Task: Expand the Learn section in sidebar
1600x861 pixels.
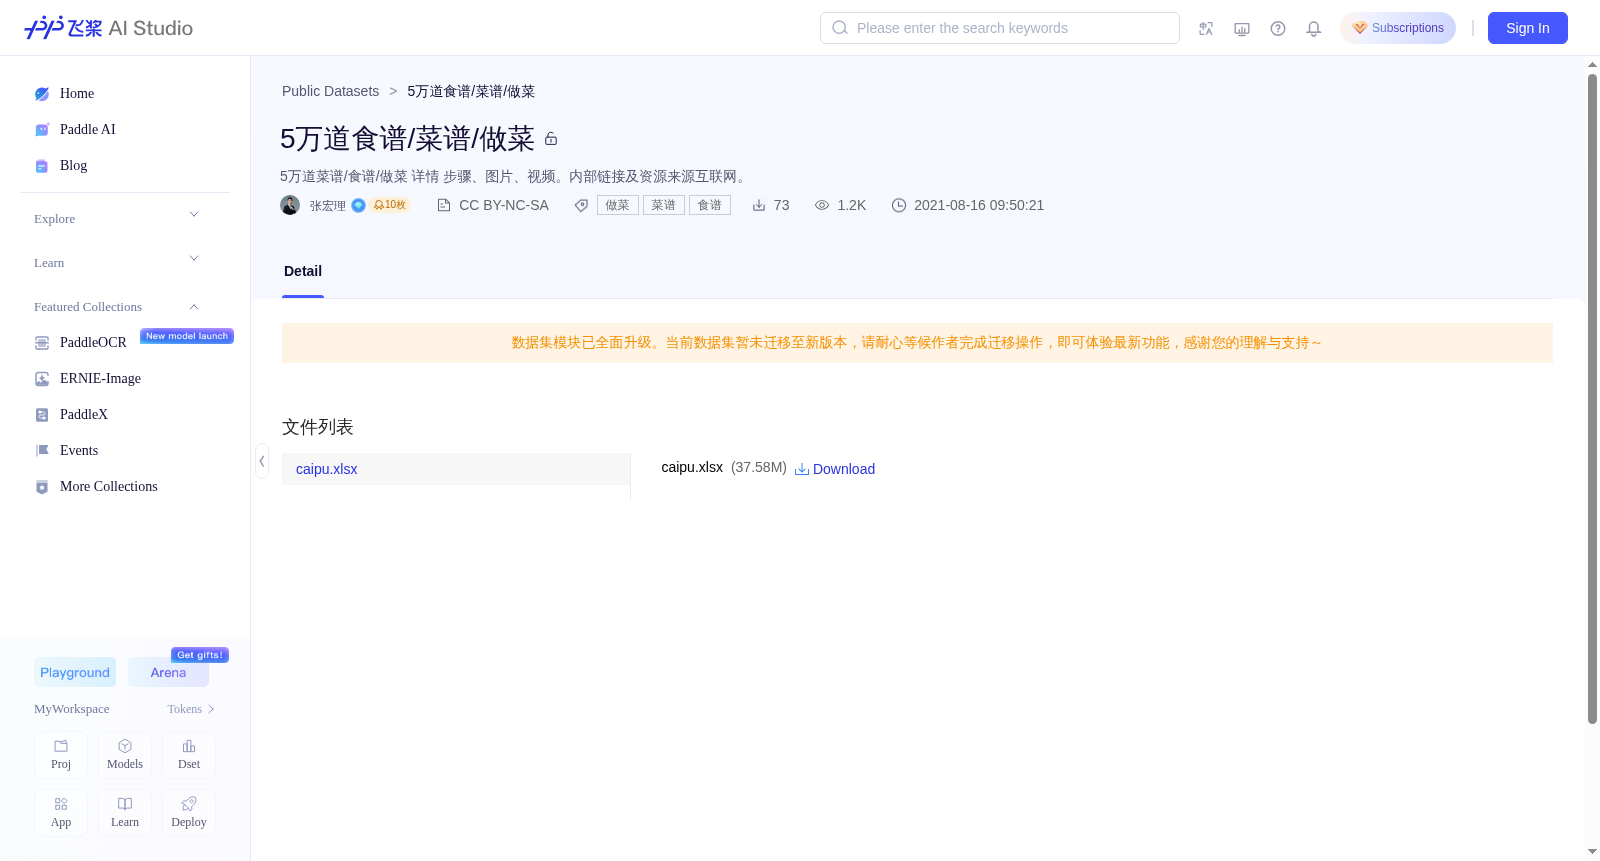Action: coord(194,259)
